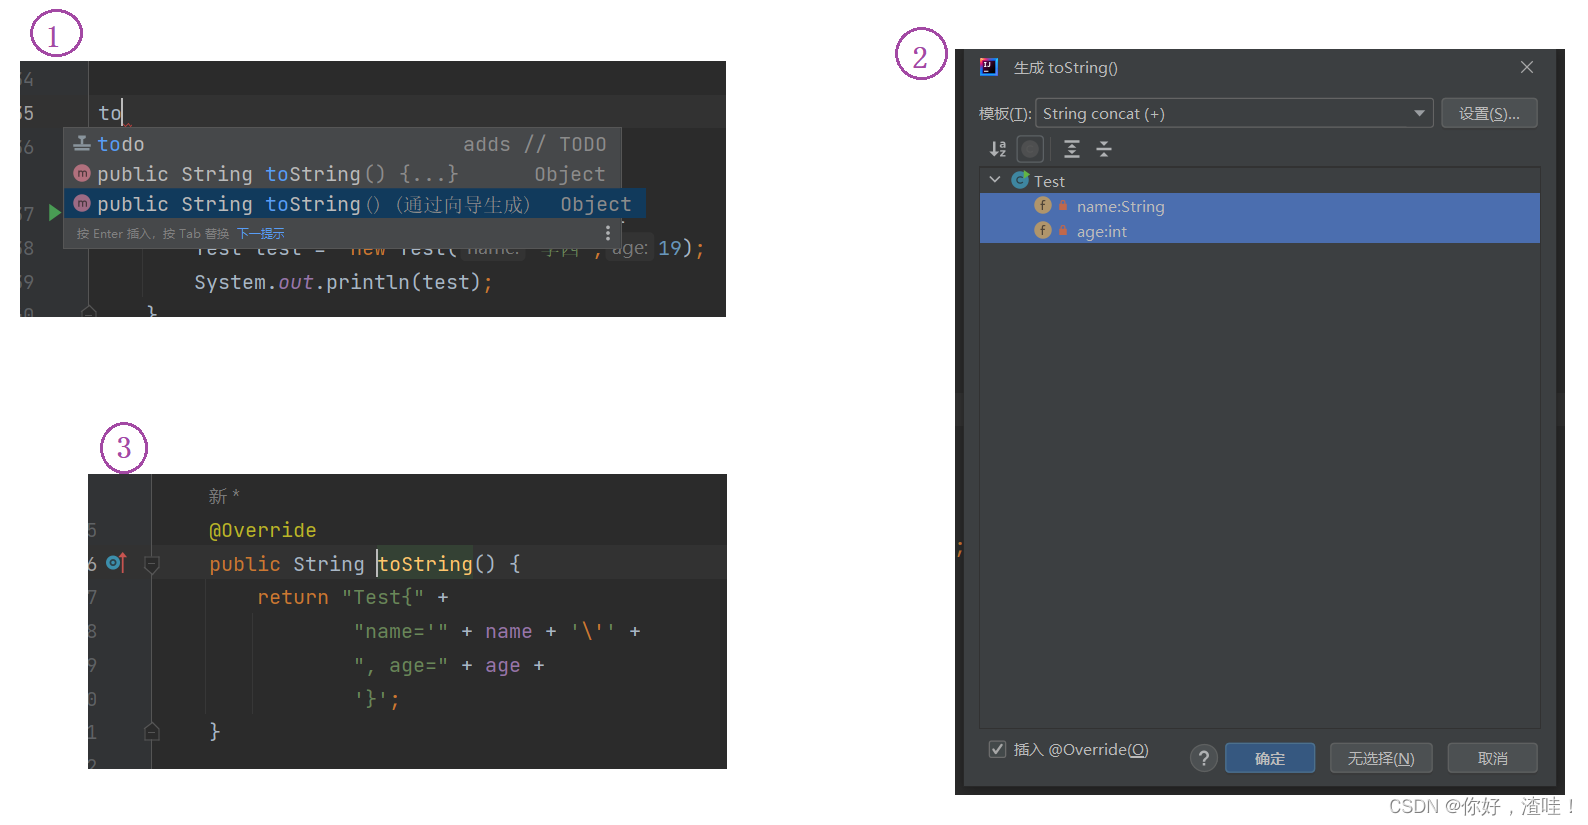Click the 设置(S)... settings button
Viewport: 1588px width, 825px height.
click(1489, 113)
